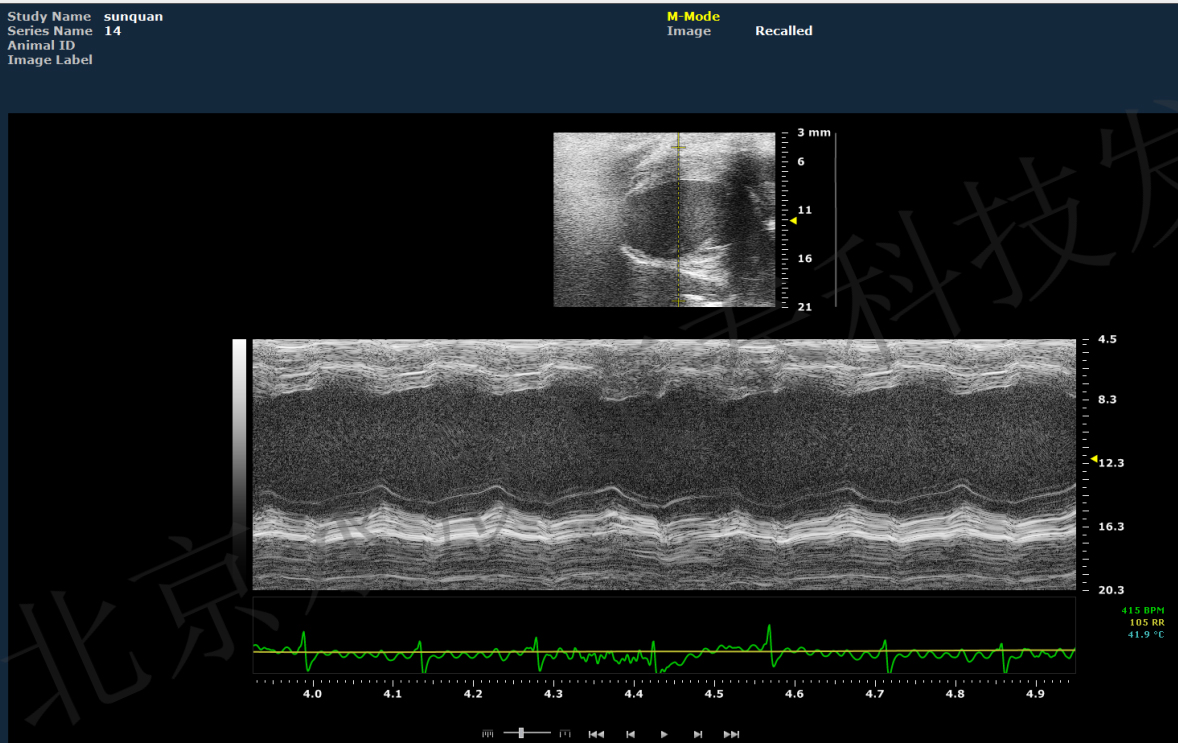This screenshot has height=743, width=1178.
Task: Step forward one frame
Action: (x=698, y=734)
